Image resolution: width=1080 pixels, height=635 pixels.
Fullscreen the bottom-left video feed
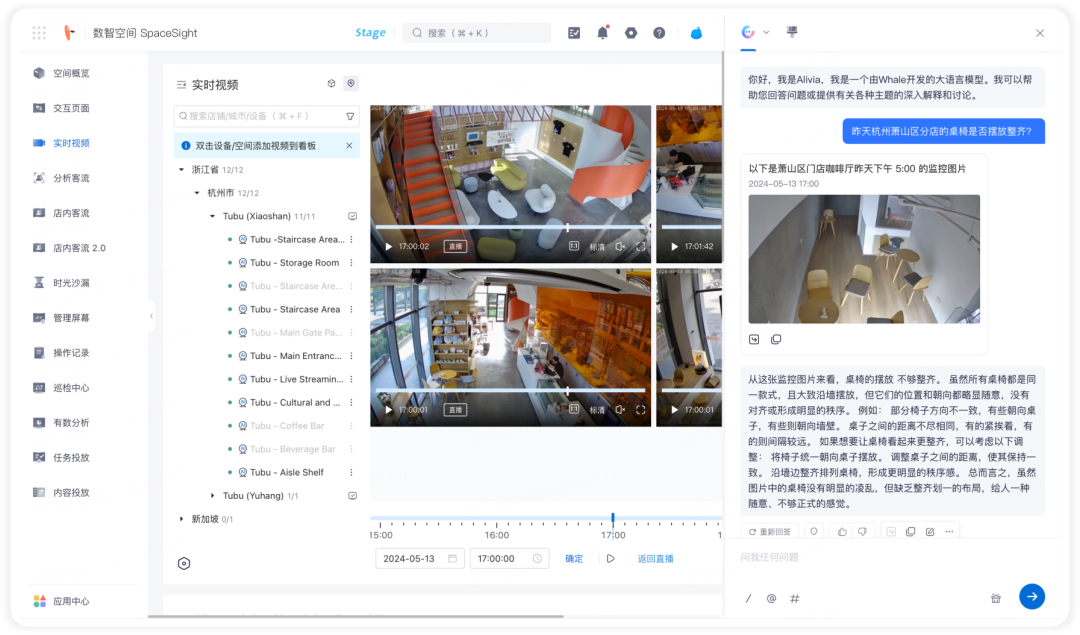641,410
